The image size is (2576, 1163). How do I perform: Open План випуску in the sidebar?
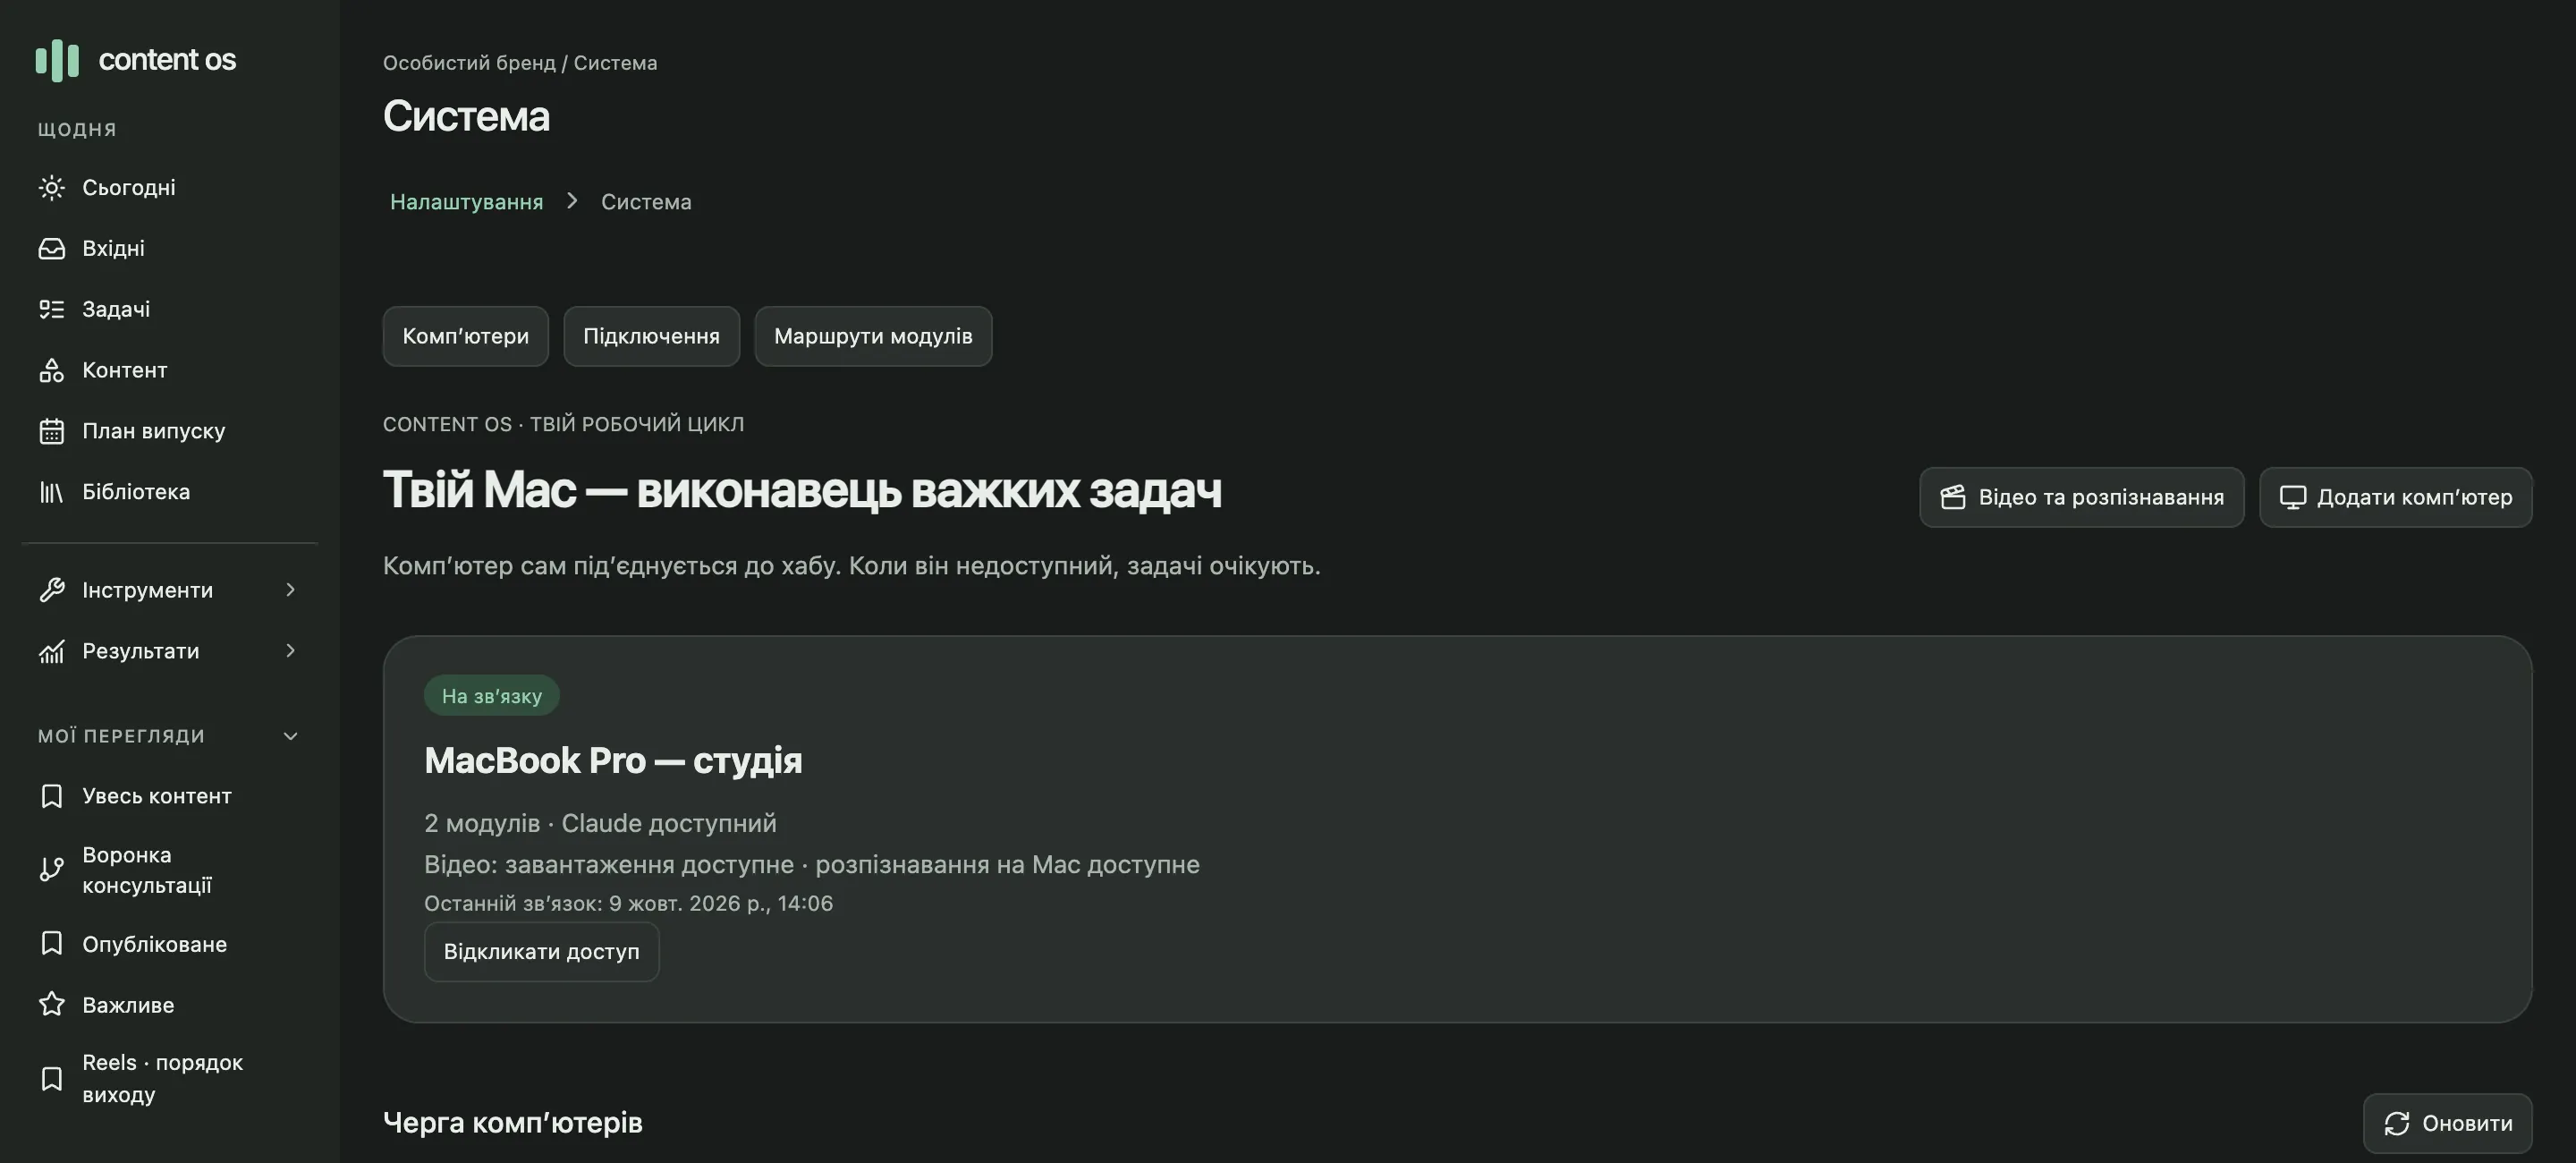[x=169, y=432]
